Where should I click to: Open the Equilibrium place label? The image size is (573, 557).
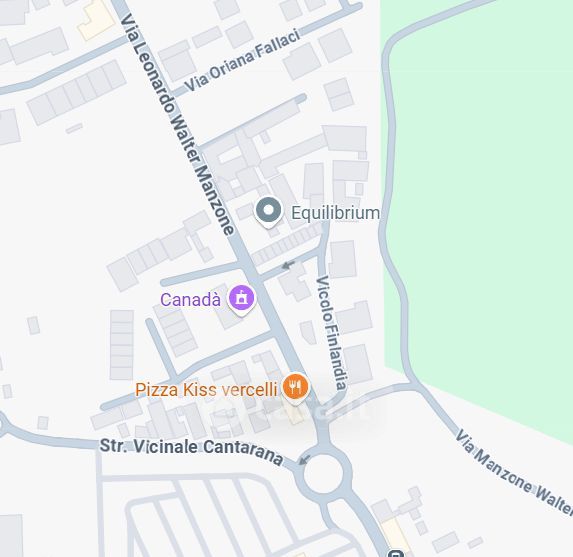pyautogui.click(x=335, y=213)
